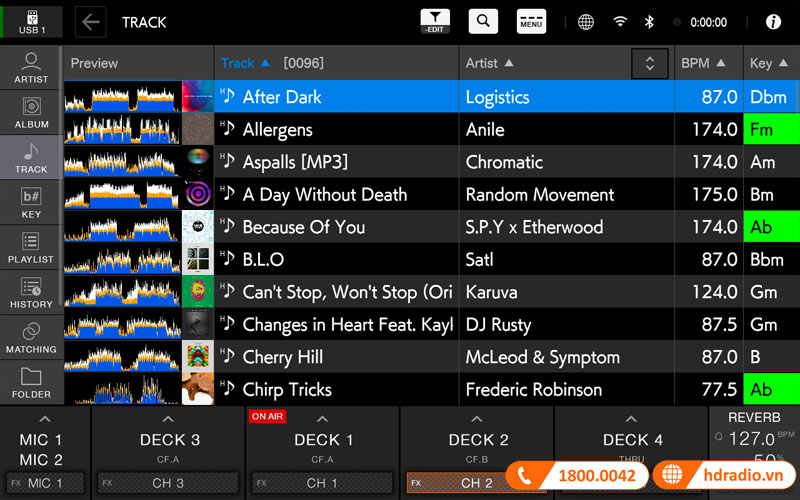Preview the Allergens waveform
This screenshot has height=500, width=800.
tap(122, 129)
